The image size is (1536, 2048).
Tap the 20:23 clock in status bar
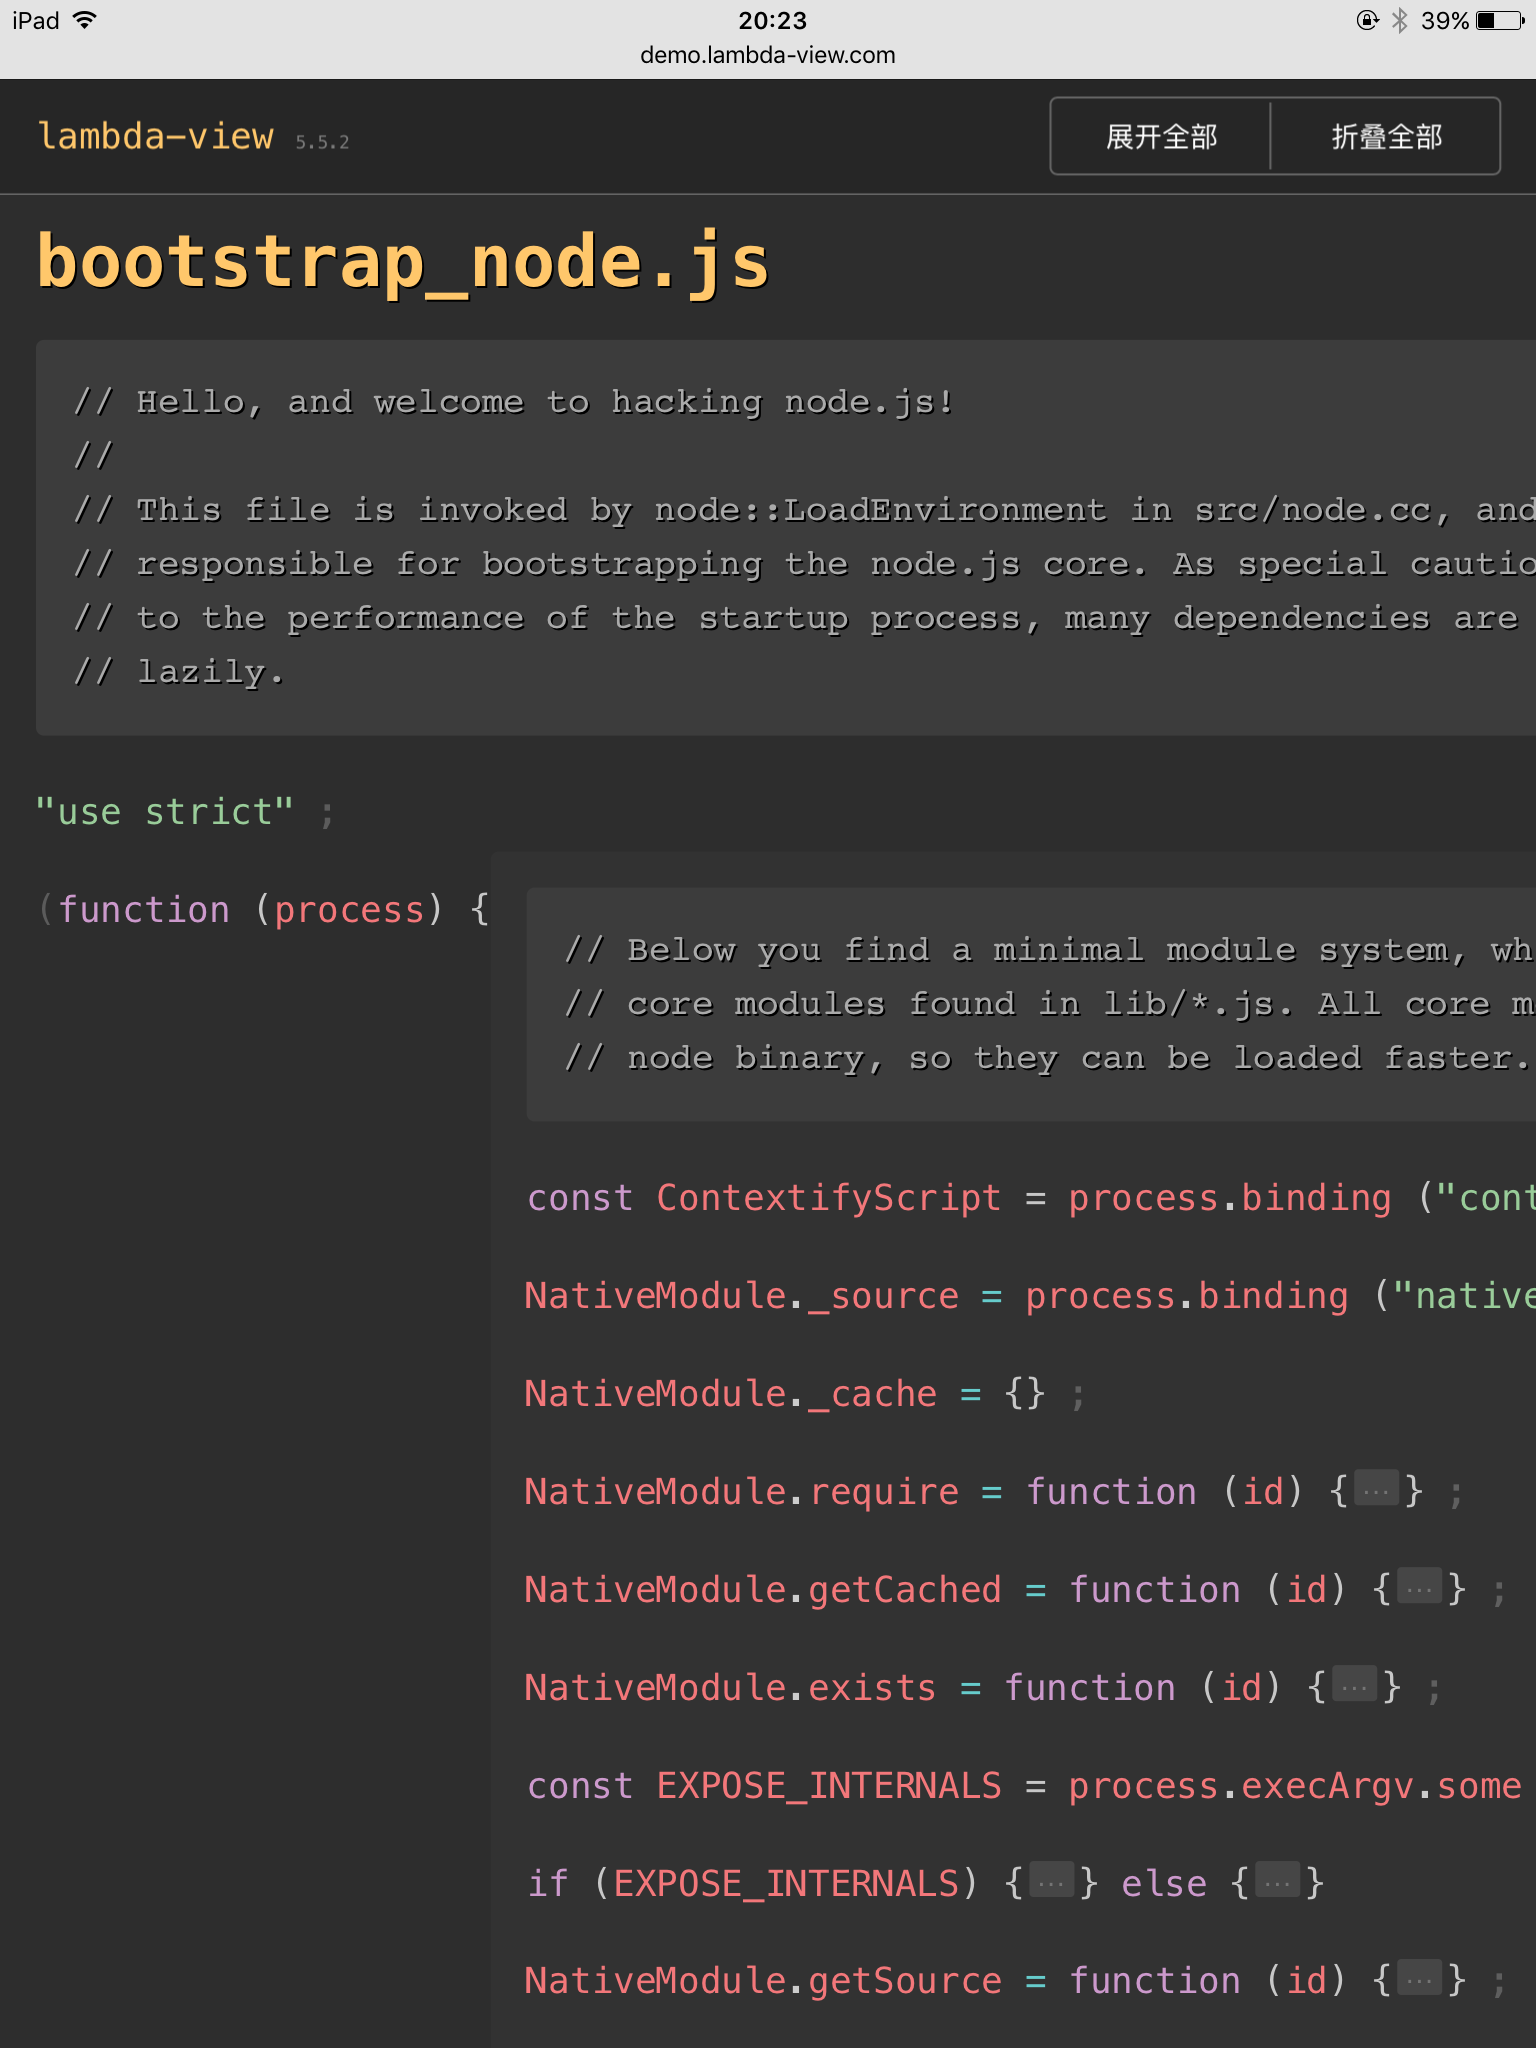pyautogui.click(x=772, y=20)
